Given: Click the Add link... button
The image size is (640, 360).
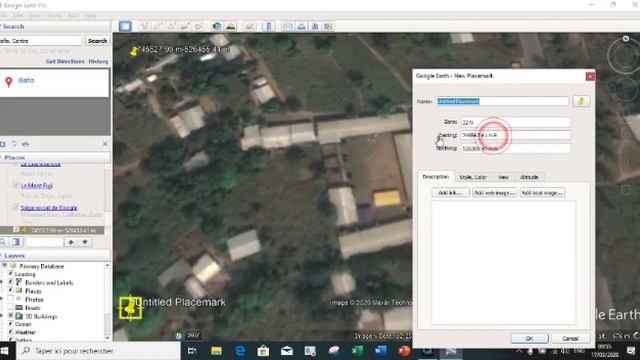Looking at the screenshot, I should (451, 193).
